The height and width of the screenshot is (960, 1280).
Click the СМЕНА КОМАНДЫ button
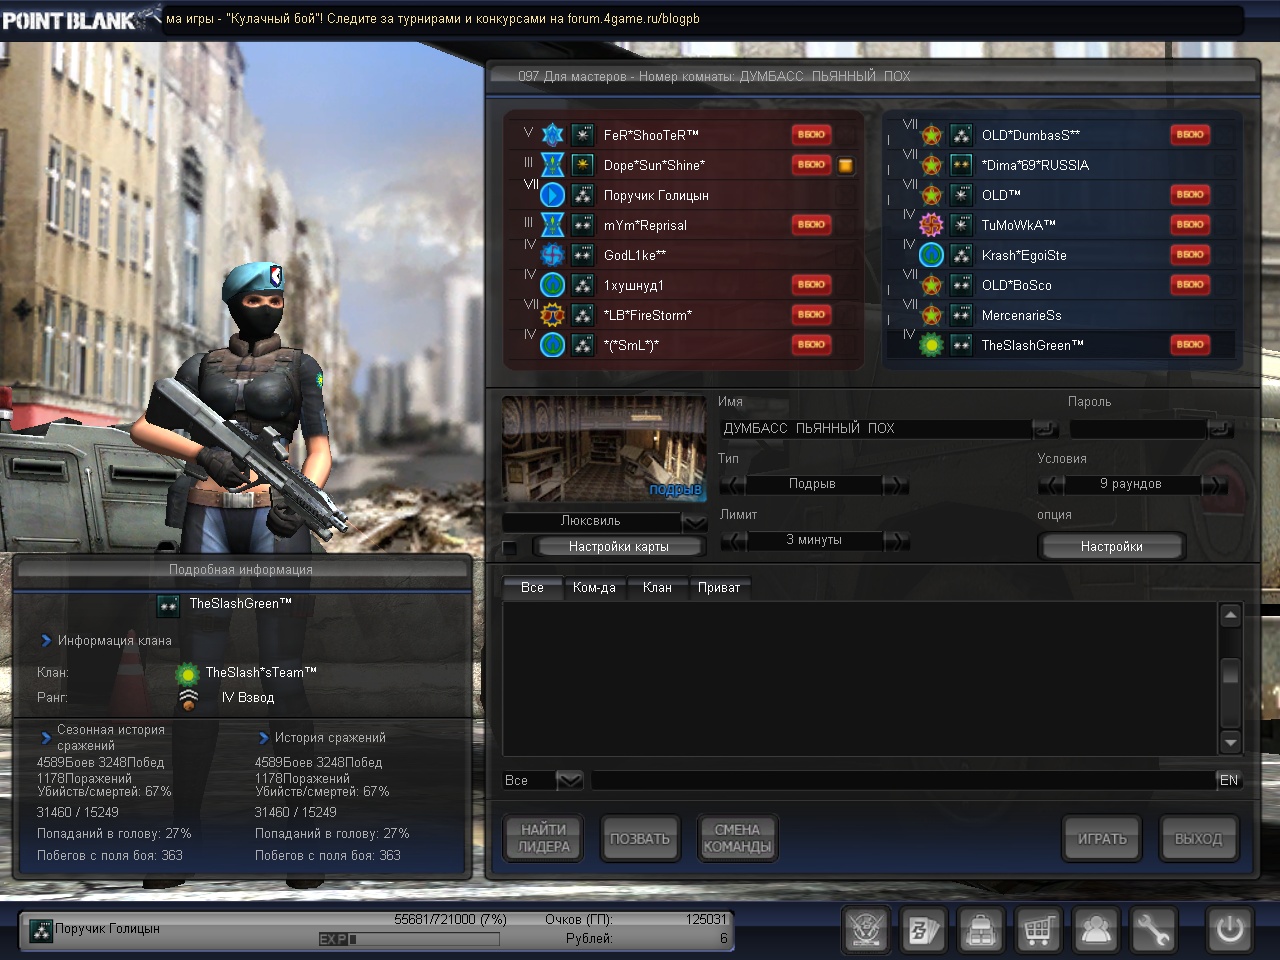click(x=737, y=838)
